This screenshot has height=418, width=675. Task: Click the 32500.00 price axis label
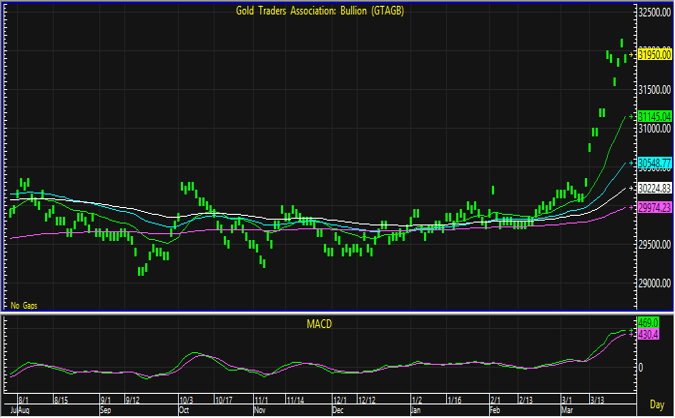(652, 12)
